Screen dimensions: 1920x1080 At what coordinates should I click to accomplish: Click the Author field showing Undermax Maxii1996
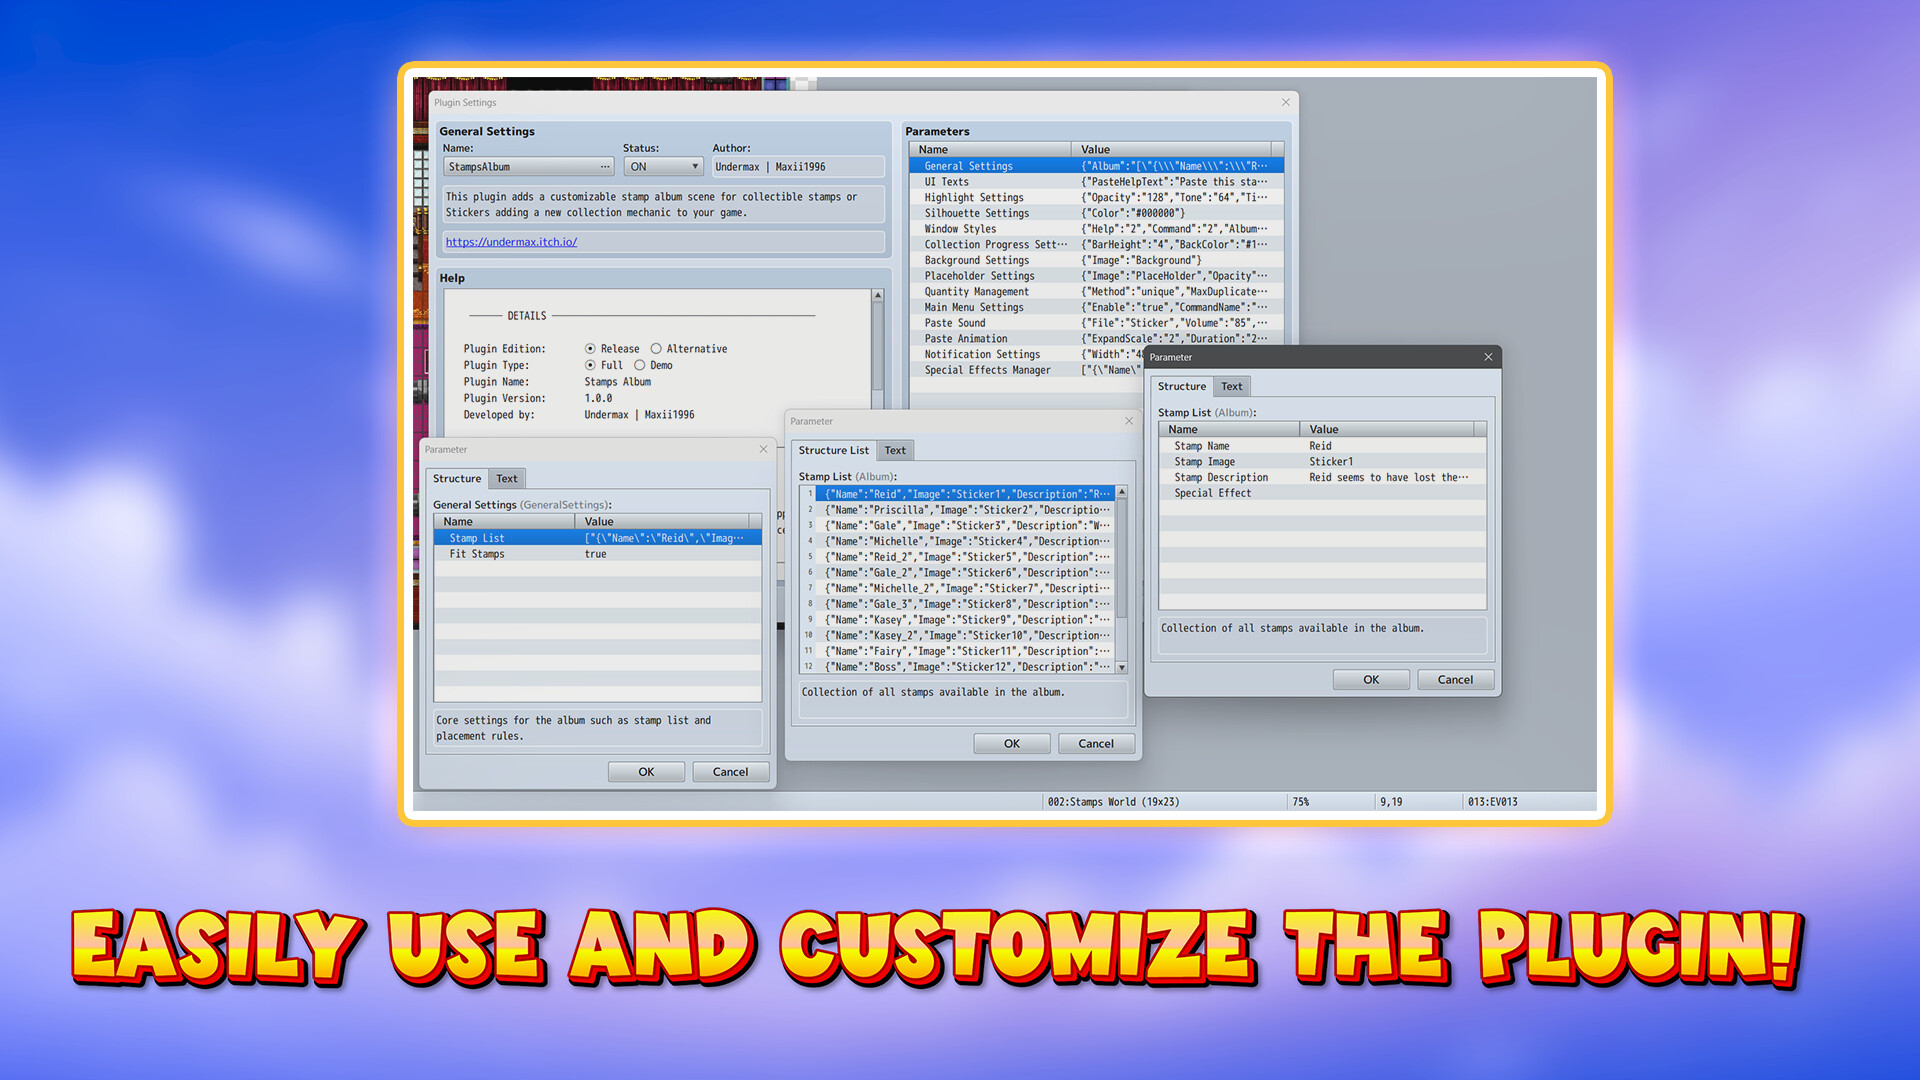tap(797, 166)
